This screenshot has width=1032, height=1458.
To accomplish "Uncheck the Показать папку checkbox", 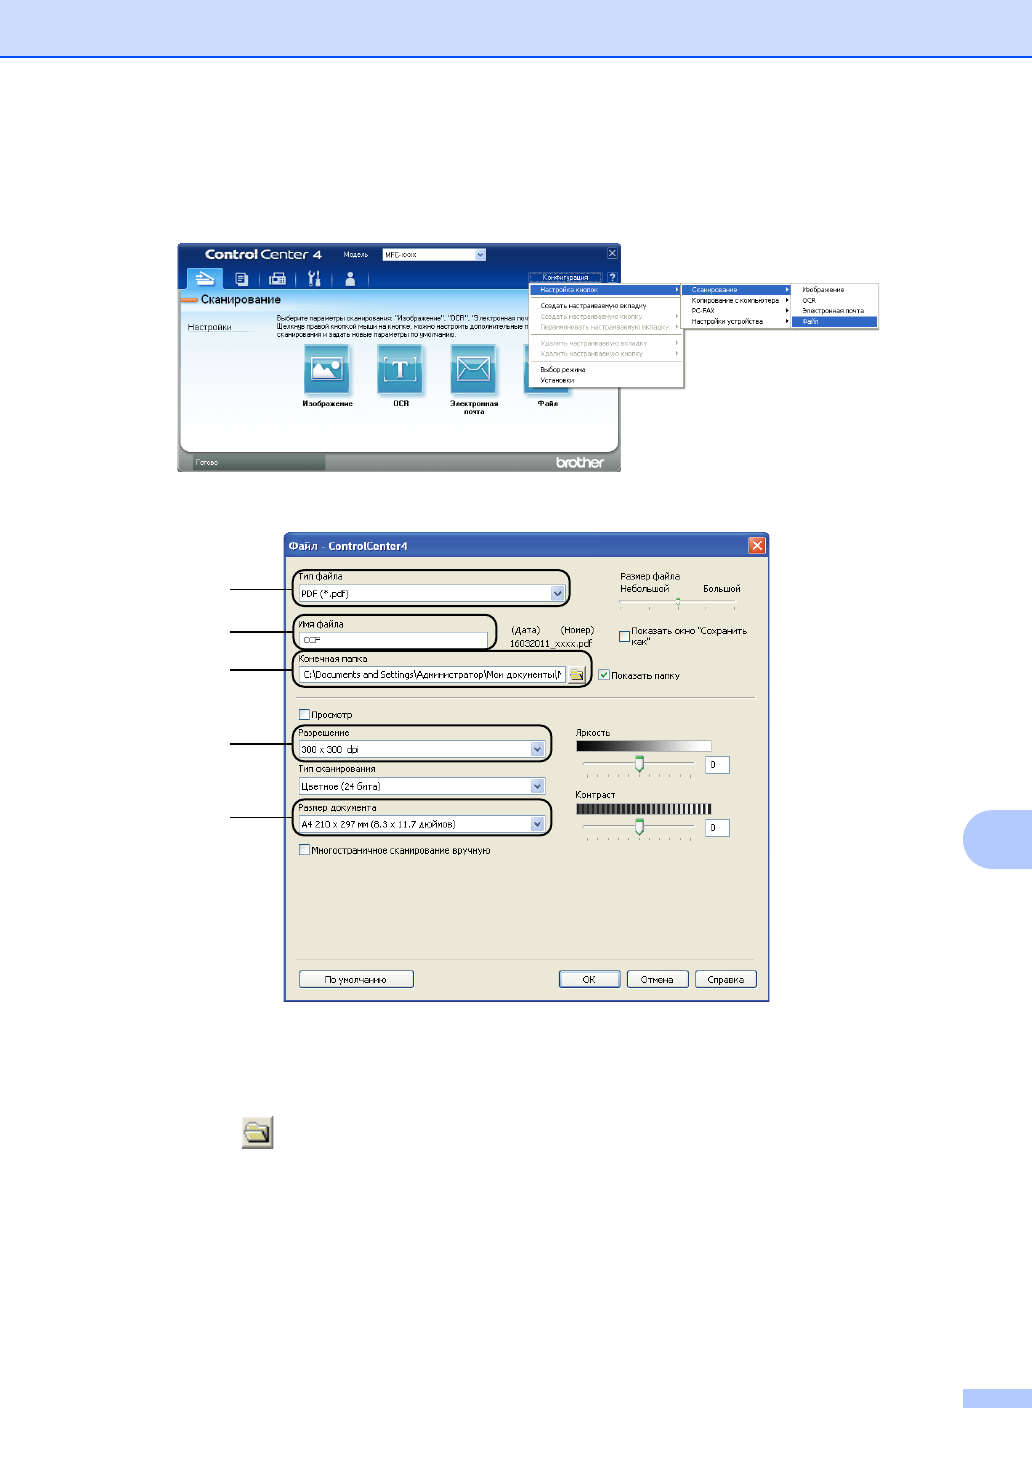I will [x=604, y=675].
